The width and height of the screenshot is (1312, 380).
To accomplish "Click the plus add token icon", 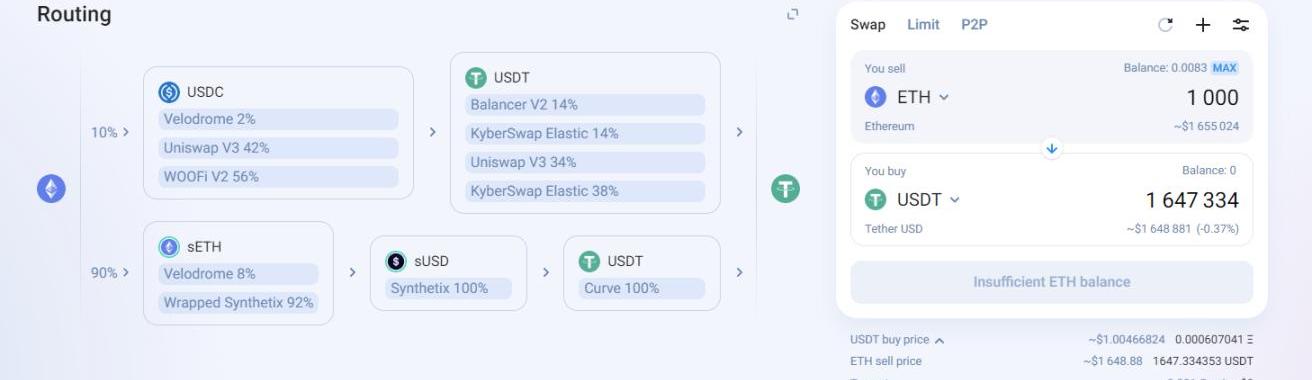I will click(x=1203, y=25).
